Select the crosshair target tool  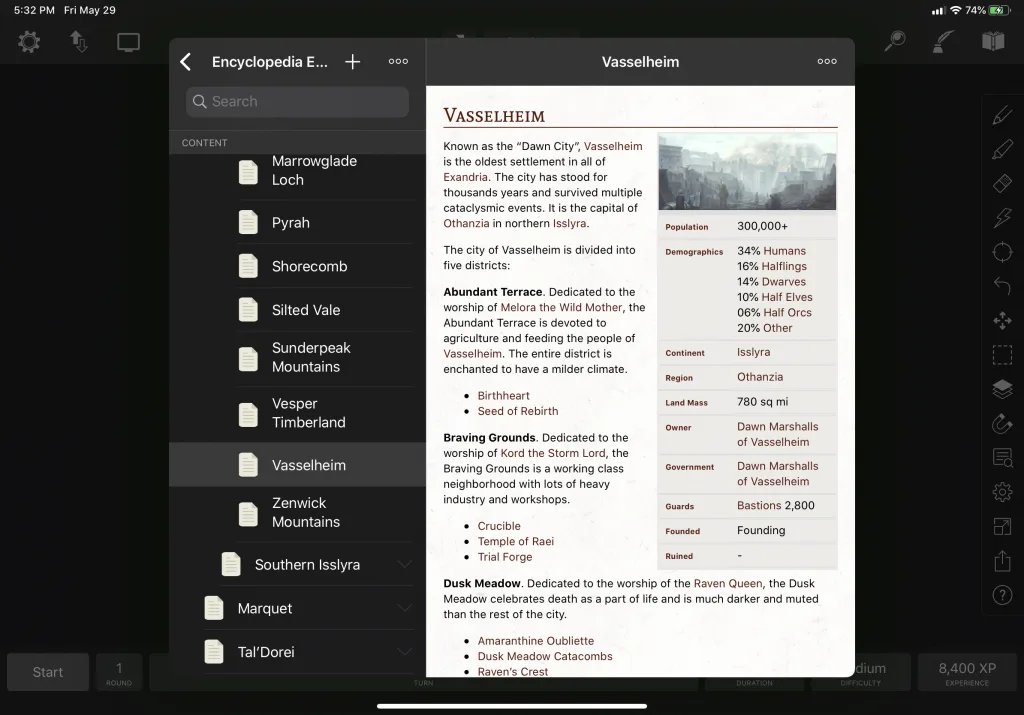(1002, 252)
